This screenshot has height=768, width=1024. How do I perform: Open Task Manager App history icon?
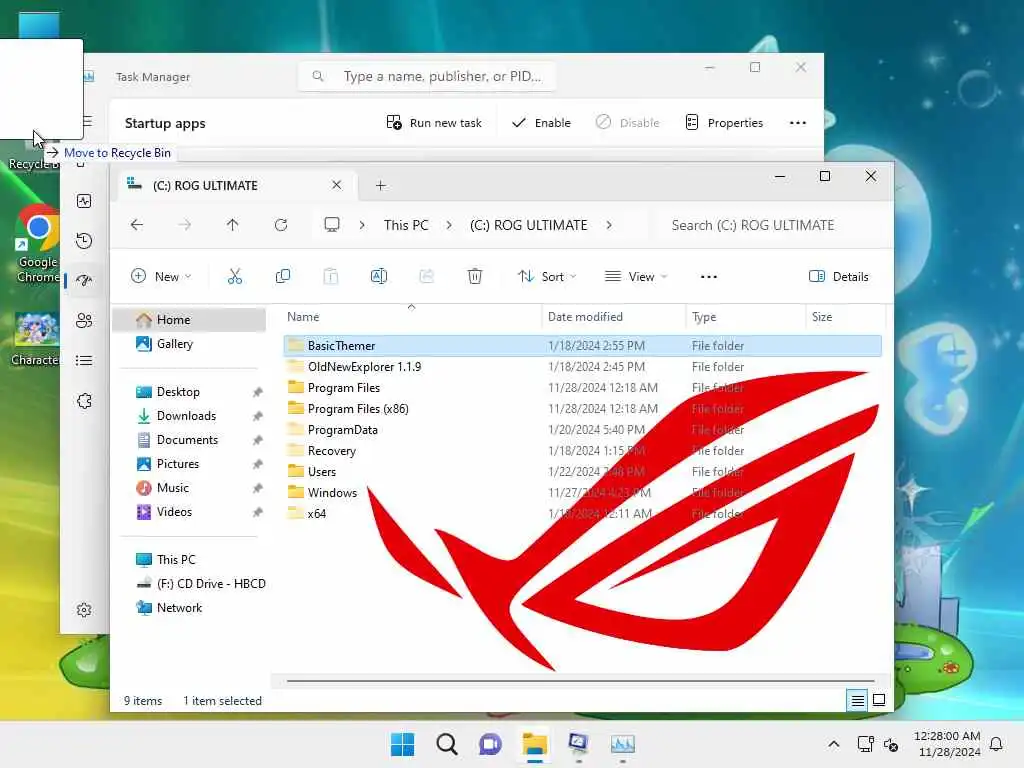click(x=84, y=241)
